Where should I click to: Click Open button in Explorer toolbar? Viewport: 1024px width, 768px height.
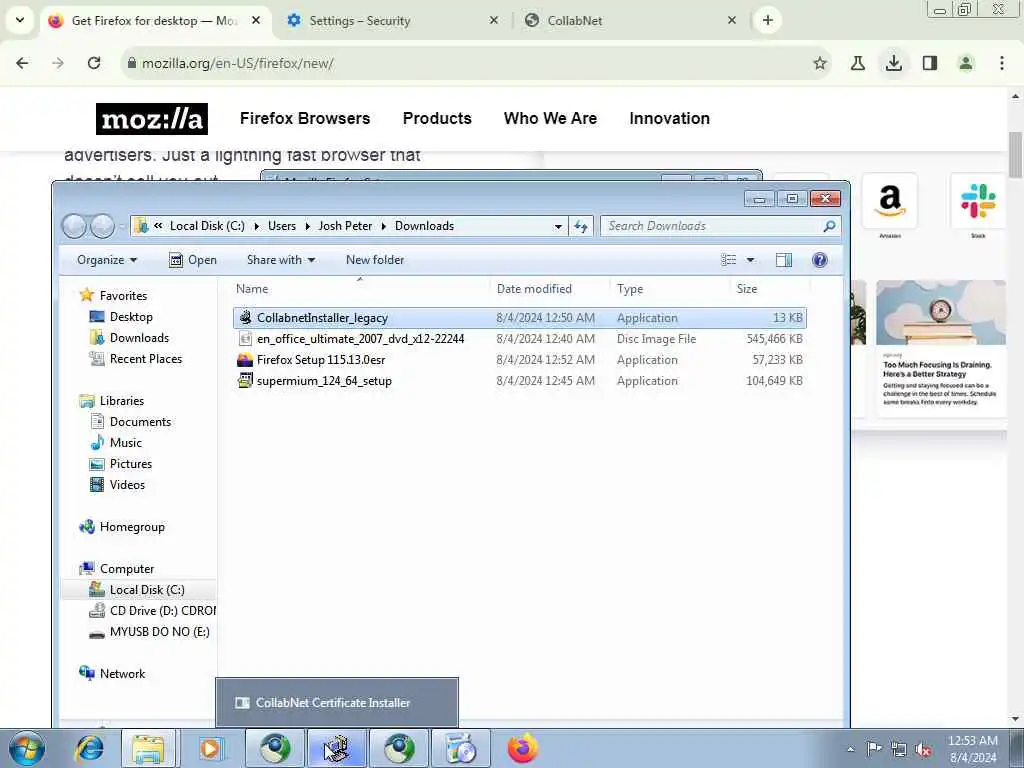pyautogui.click(x=193, y=260)
